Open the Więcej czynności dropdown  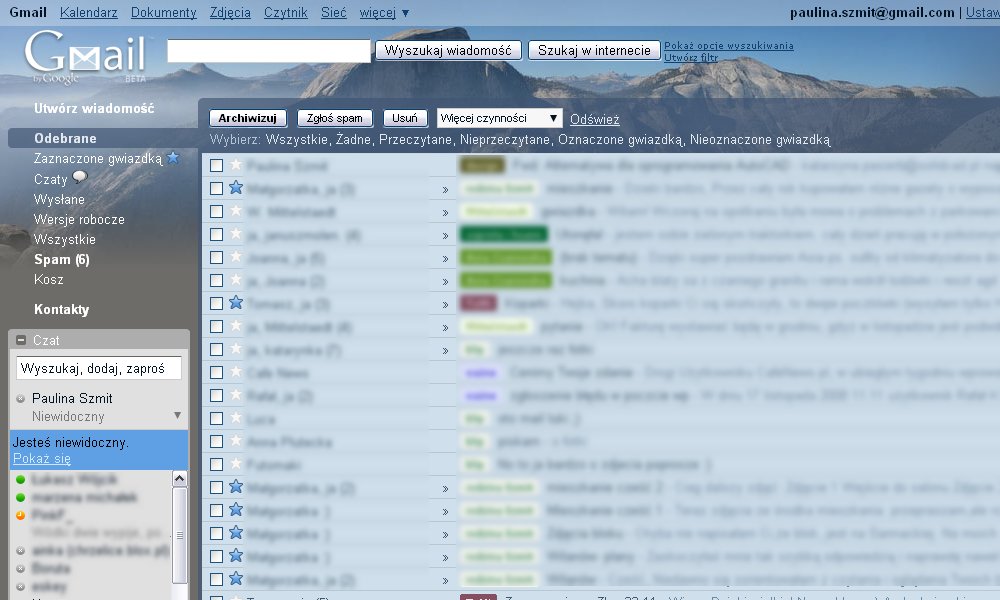pos(499,118)
